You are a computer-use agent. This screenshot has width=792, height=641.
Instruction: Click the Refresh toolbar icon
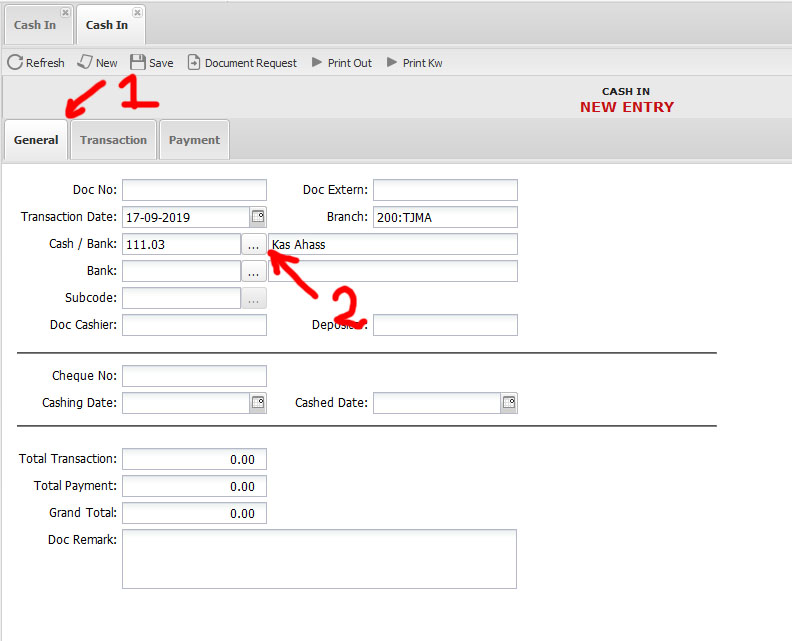(15, 62)
